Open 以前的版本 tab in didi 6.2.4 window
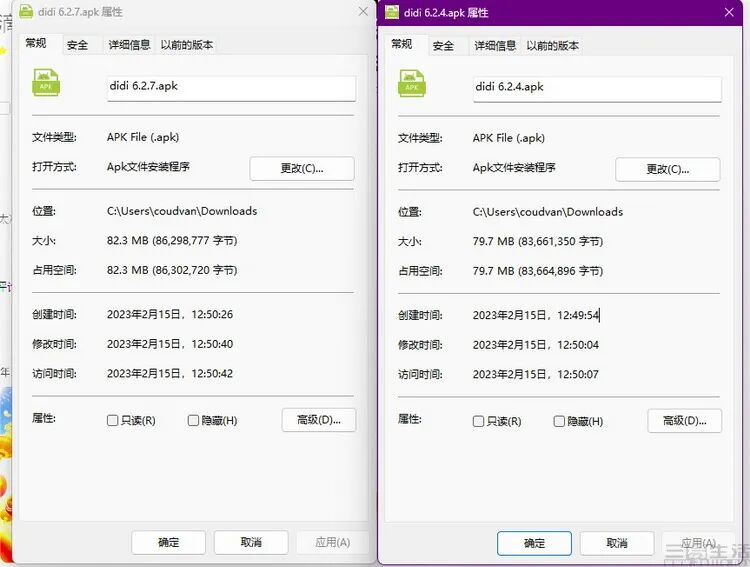Viewport: 750px width, 567px height. [552, 46]
